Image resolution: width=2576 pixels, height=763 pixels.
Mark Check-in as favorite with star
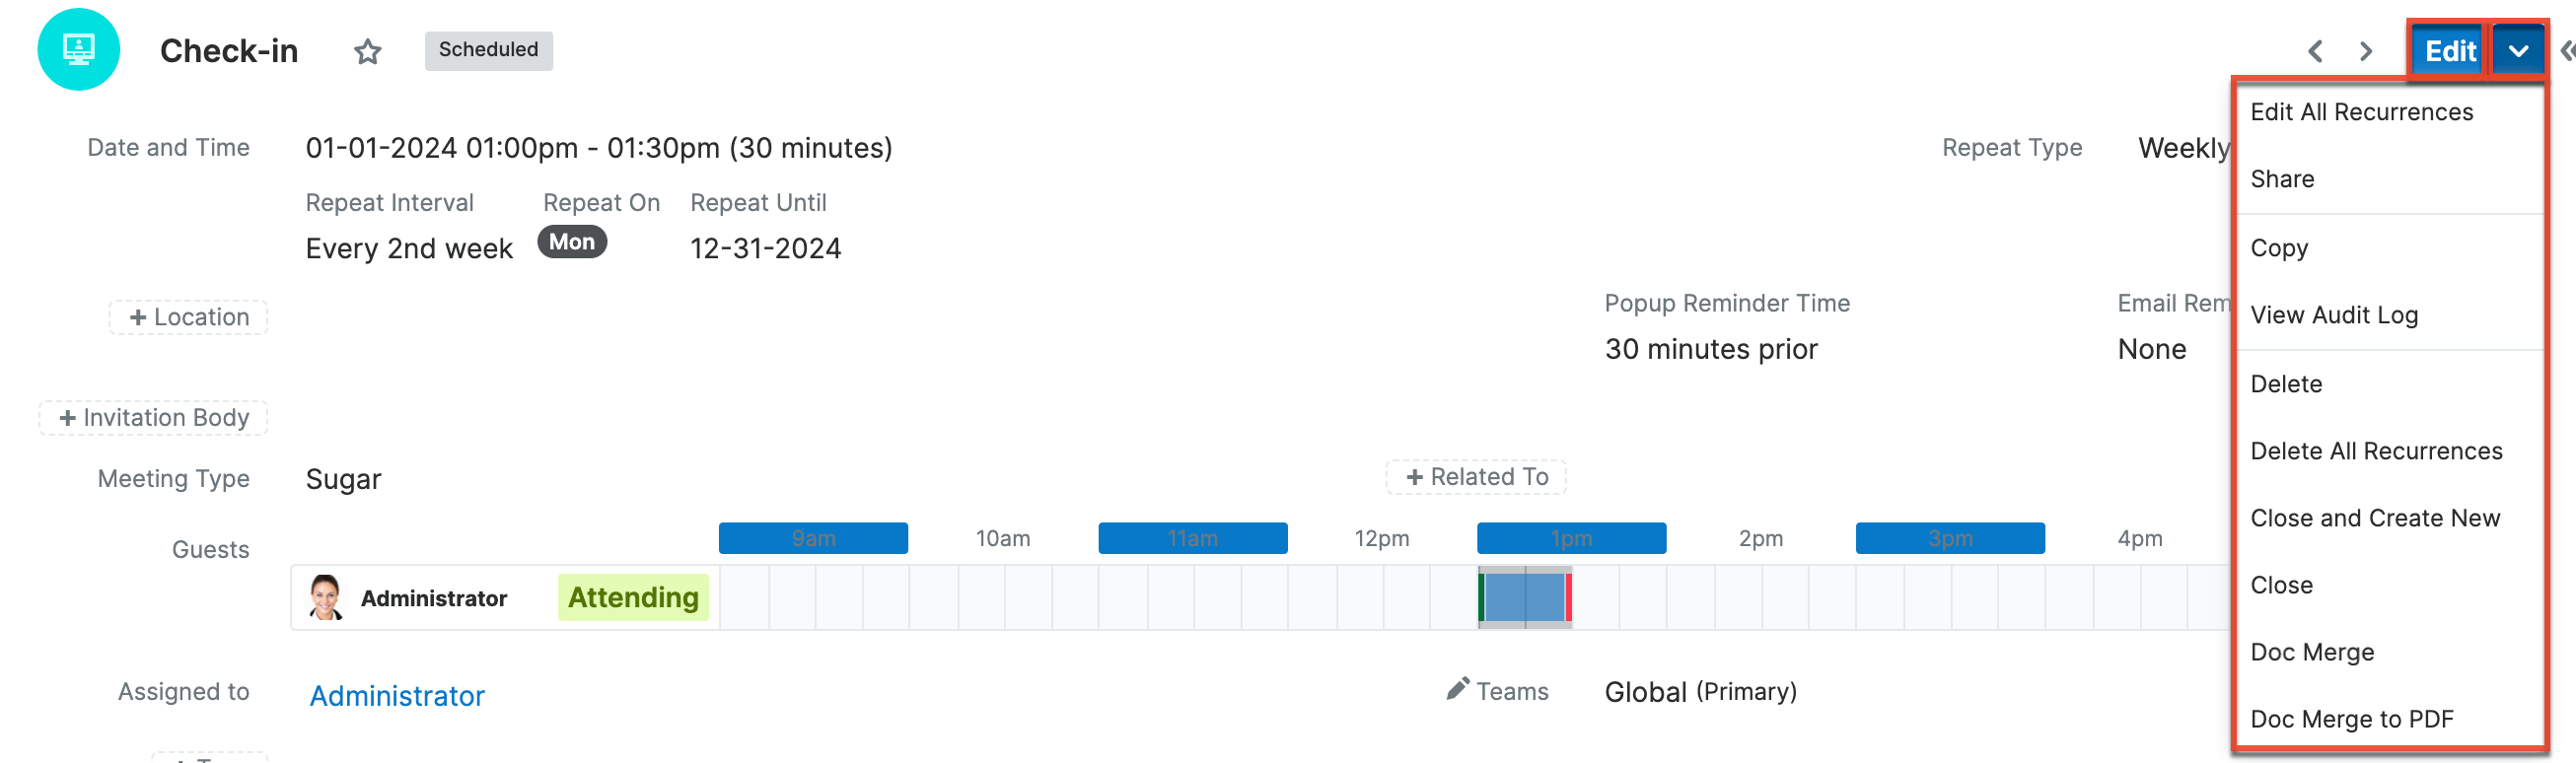click(x=368, y=51)
